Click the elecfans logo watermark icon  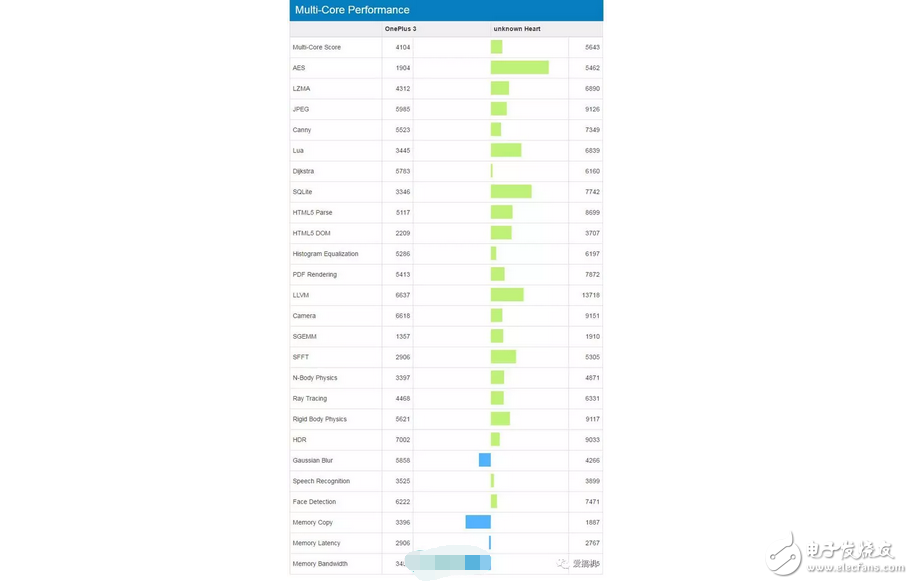tap(783, 553)
